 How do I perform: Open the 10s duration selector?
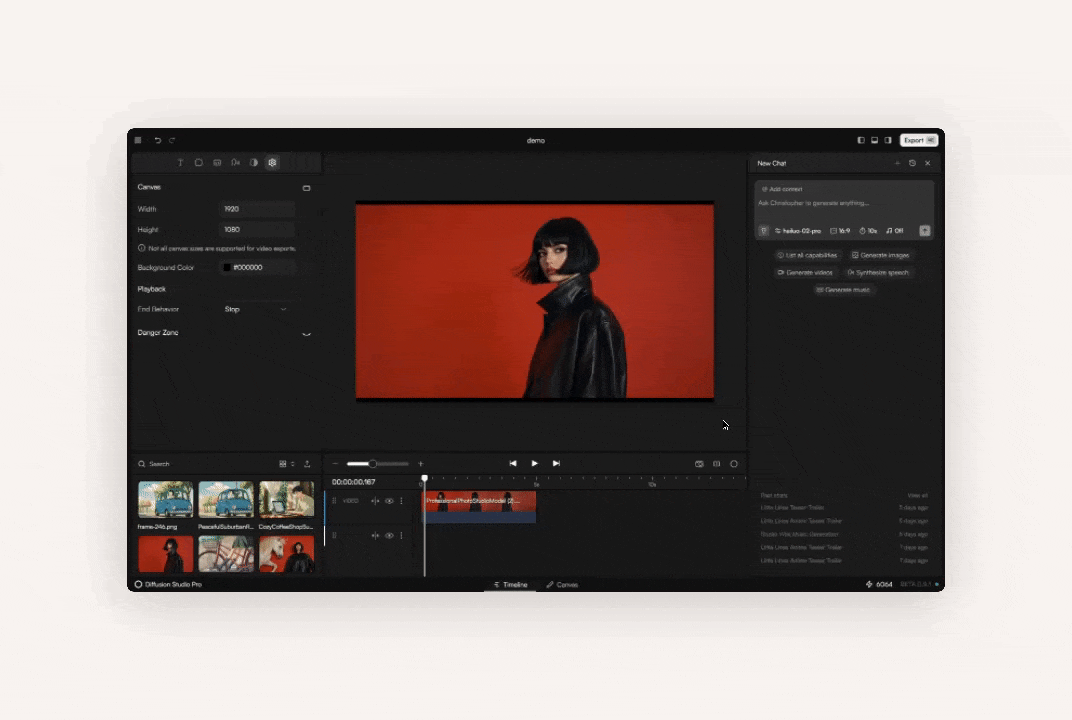pyautogui.click(x=868, y=231)
